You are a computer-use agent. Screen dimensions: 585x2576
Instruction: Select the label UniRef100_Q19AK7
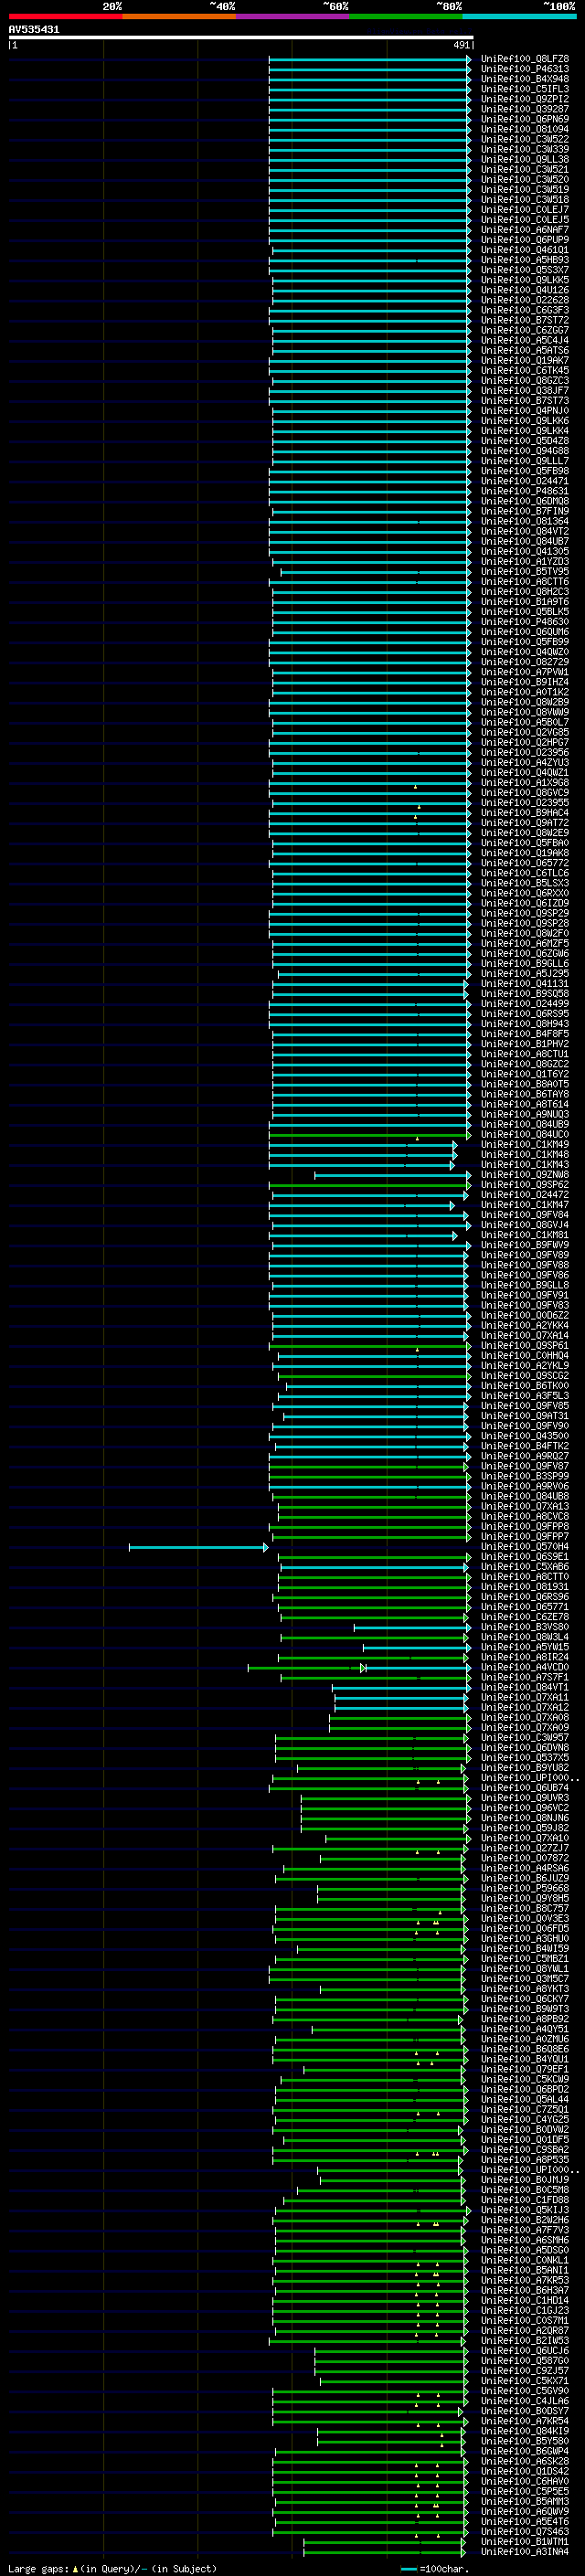[x=525, y=360]
